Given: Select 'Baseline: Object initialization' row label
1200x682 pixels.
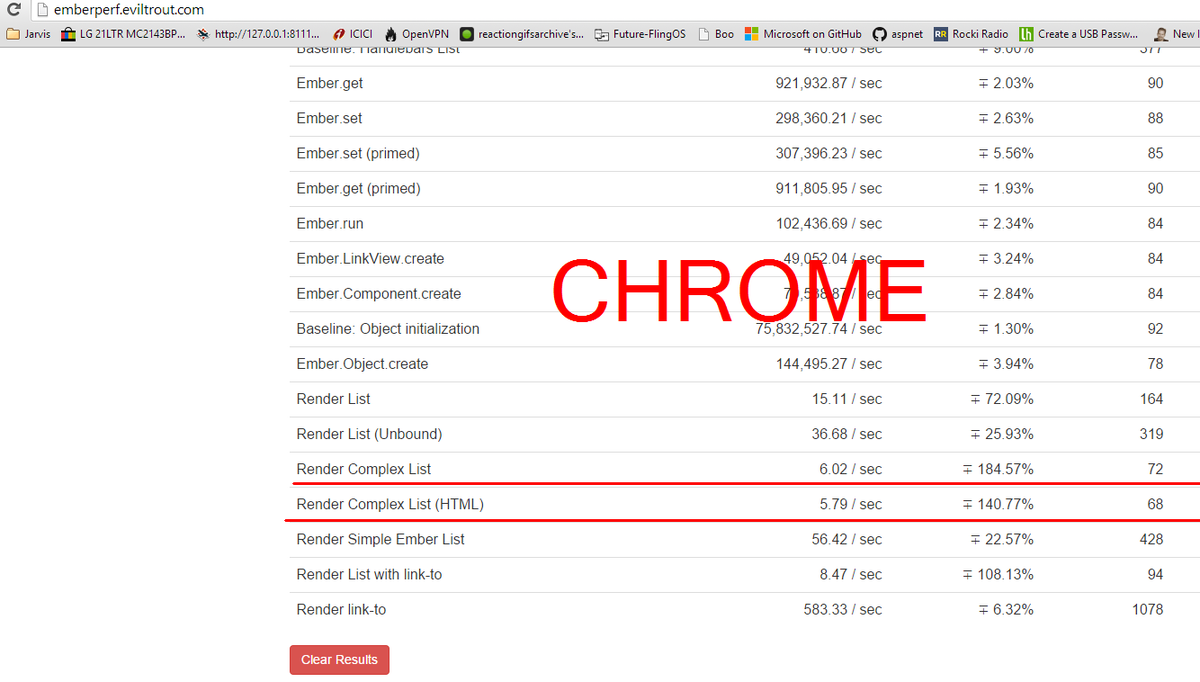Looking at the screenshot, I should point(388,329).
